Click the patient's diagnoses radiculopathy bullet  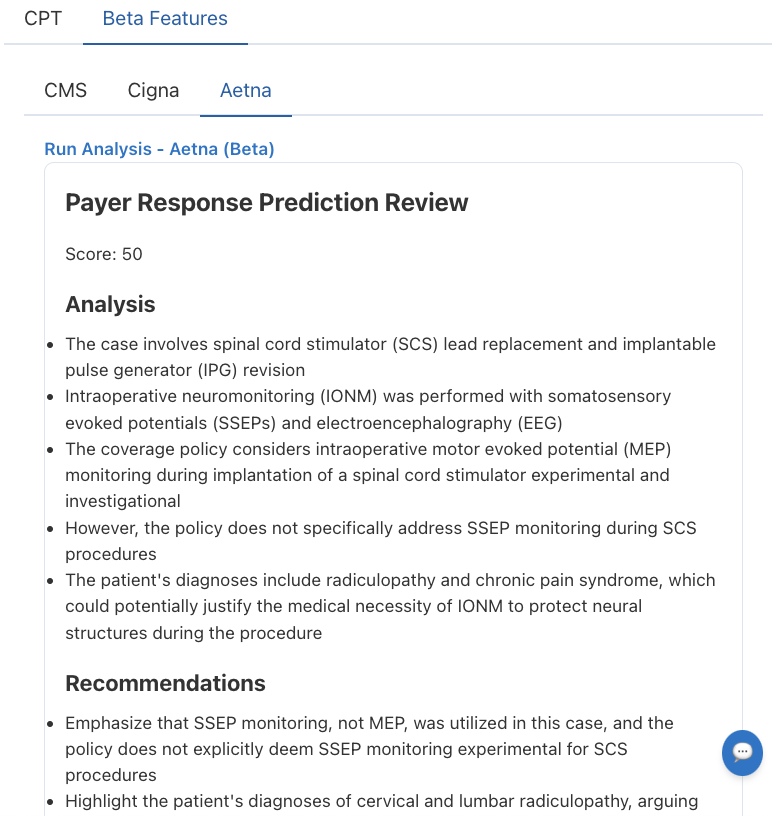pos(390,606)
